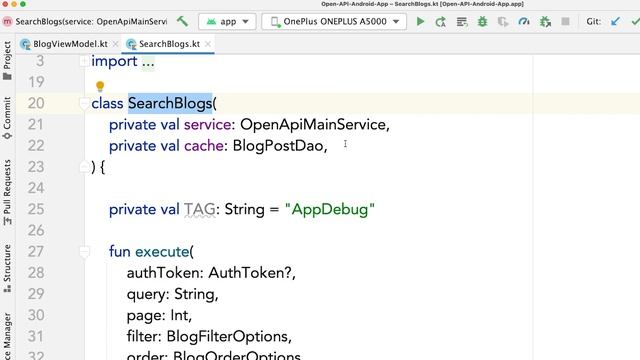Image resolution: width=640 pixels, height=360 pixels.
Task: Click the SearchBlogs(service: OpenApiMainServi breadcrumb
Action: tap(85, 22)
